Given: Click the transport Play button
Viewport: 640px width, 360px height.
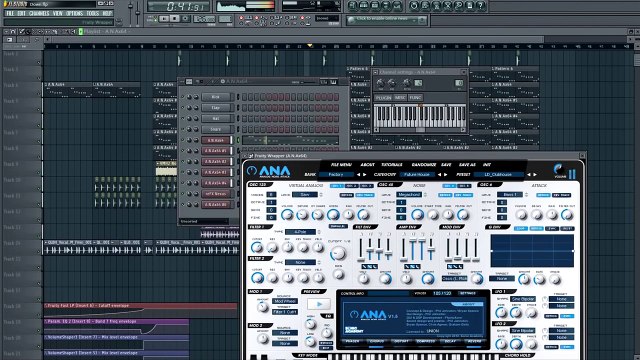Looking at the screenshot, I should 164,19.
